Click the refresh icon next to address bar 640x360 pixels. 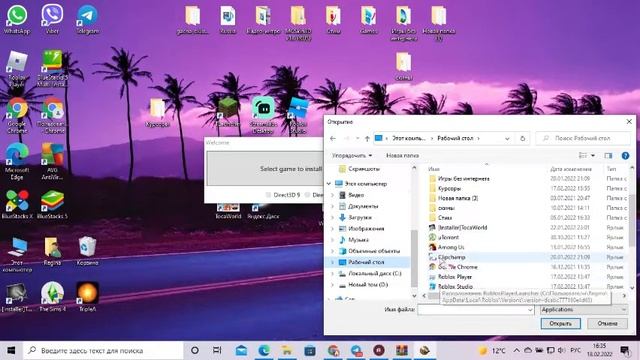tap(522, 138)
